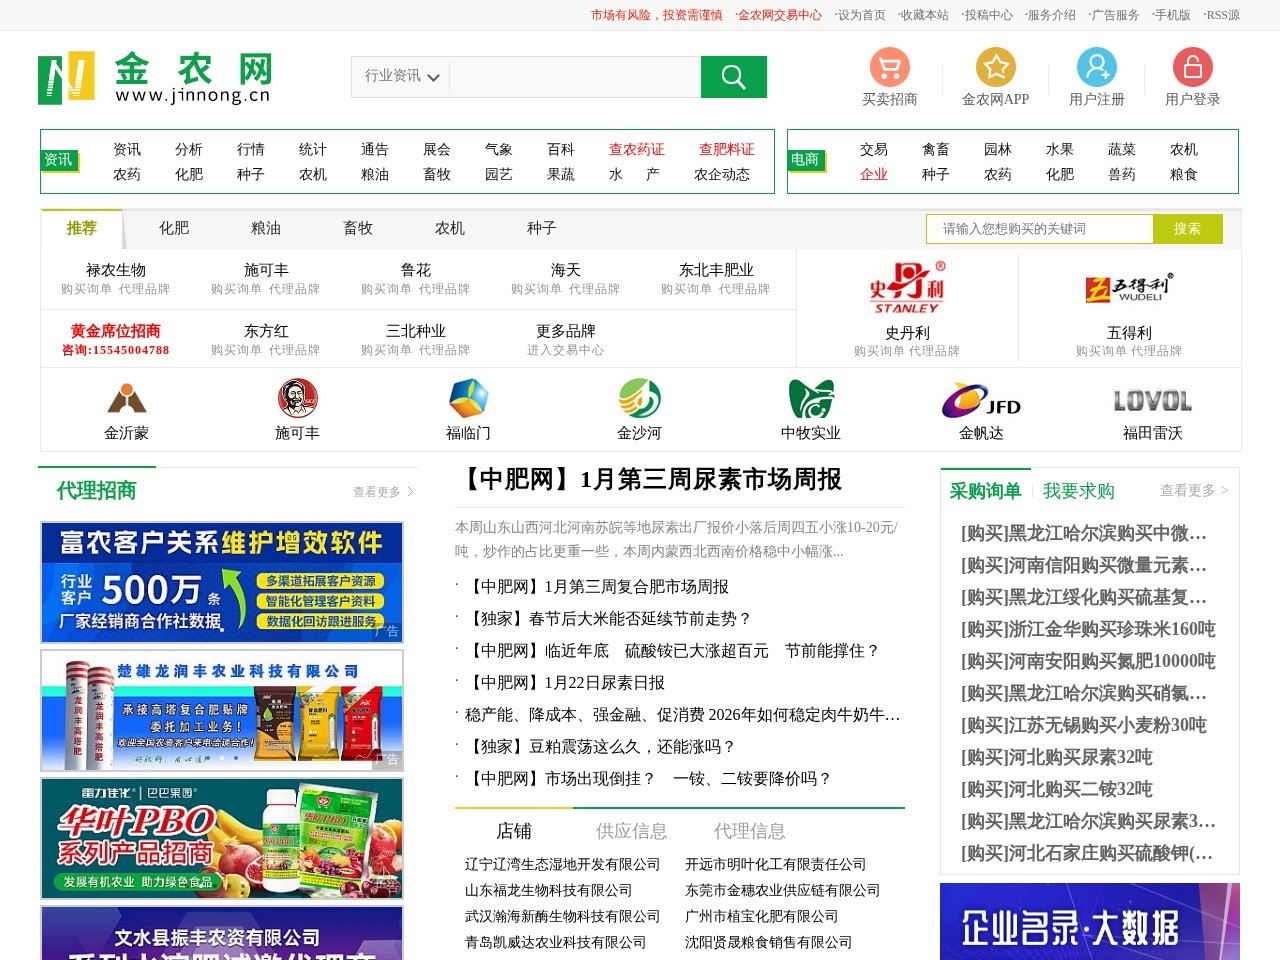Go to homepage via 金农网 logo
Image resolution: width=1280 pixels, height=960 pixels.
pos(155,78)
